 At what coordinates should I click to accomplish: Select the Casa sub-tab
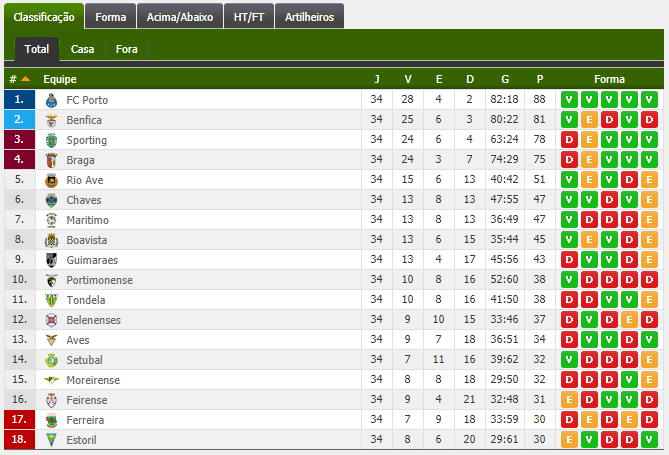coord(82,49)
